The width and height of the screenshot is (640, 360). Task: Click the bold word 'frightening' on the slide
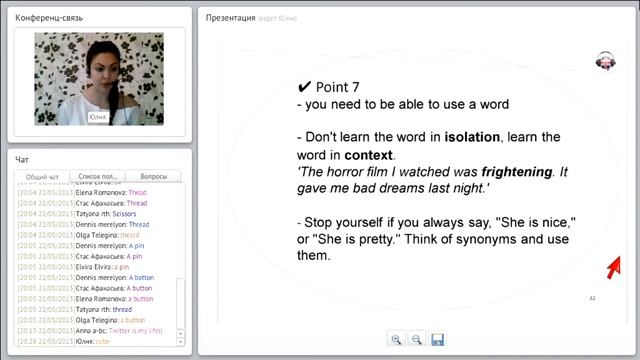(x=517, y=172)
